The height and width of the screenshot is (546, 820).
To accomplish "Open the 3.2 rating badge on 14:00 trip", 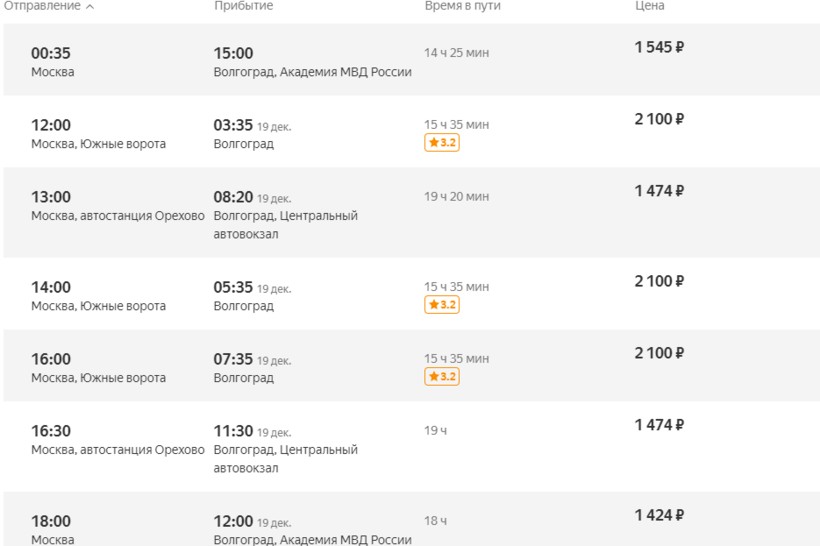I will (442, 304).
